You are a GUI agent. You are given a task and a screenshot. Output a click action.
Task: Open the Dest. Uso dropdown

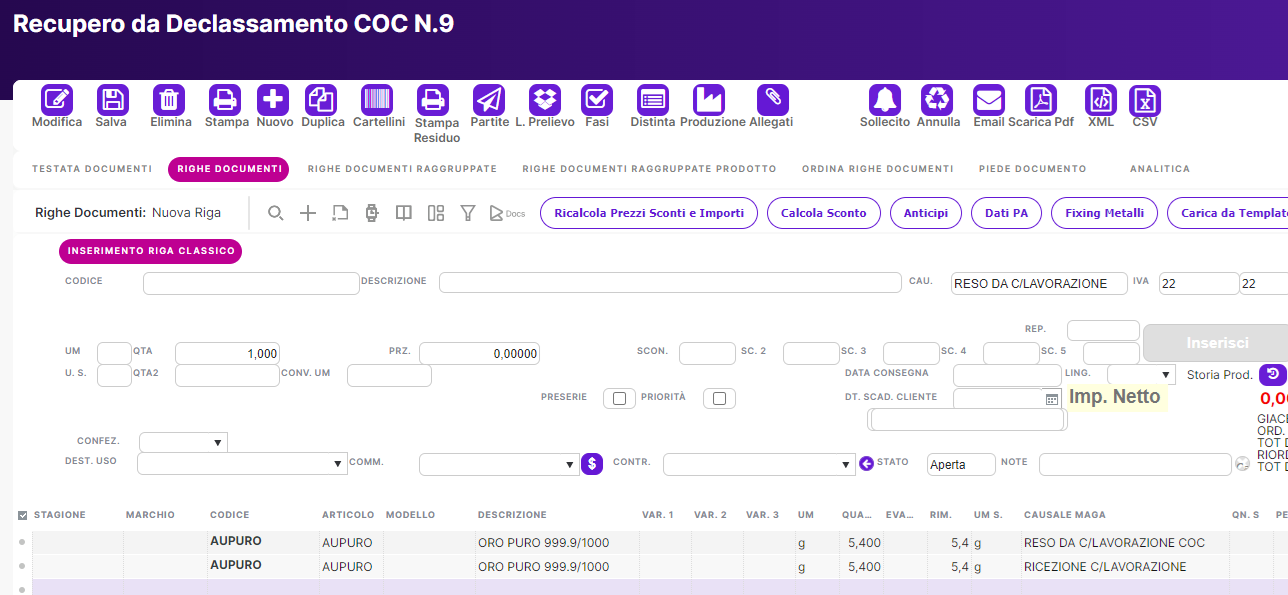[x=241, y=464]
